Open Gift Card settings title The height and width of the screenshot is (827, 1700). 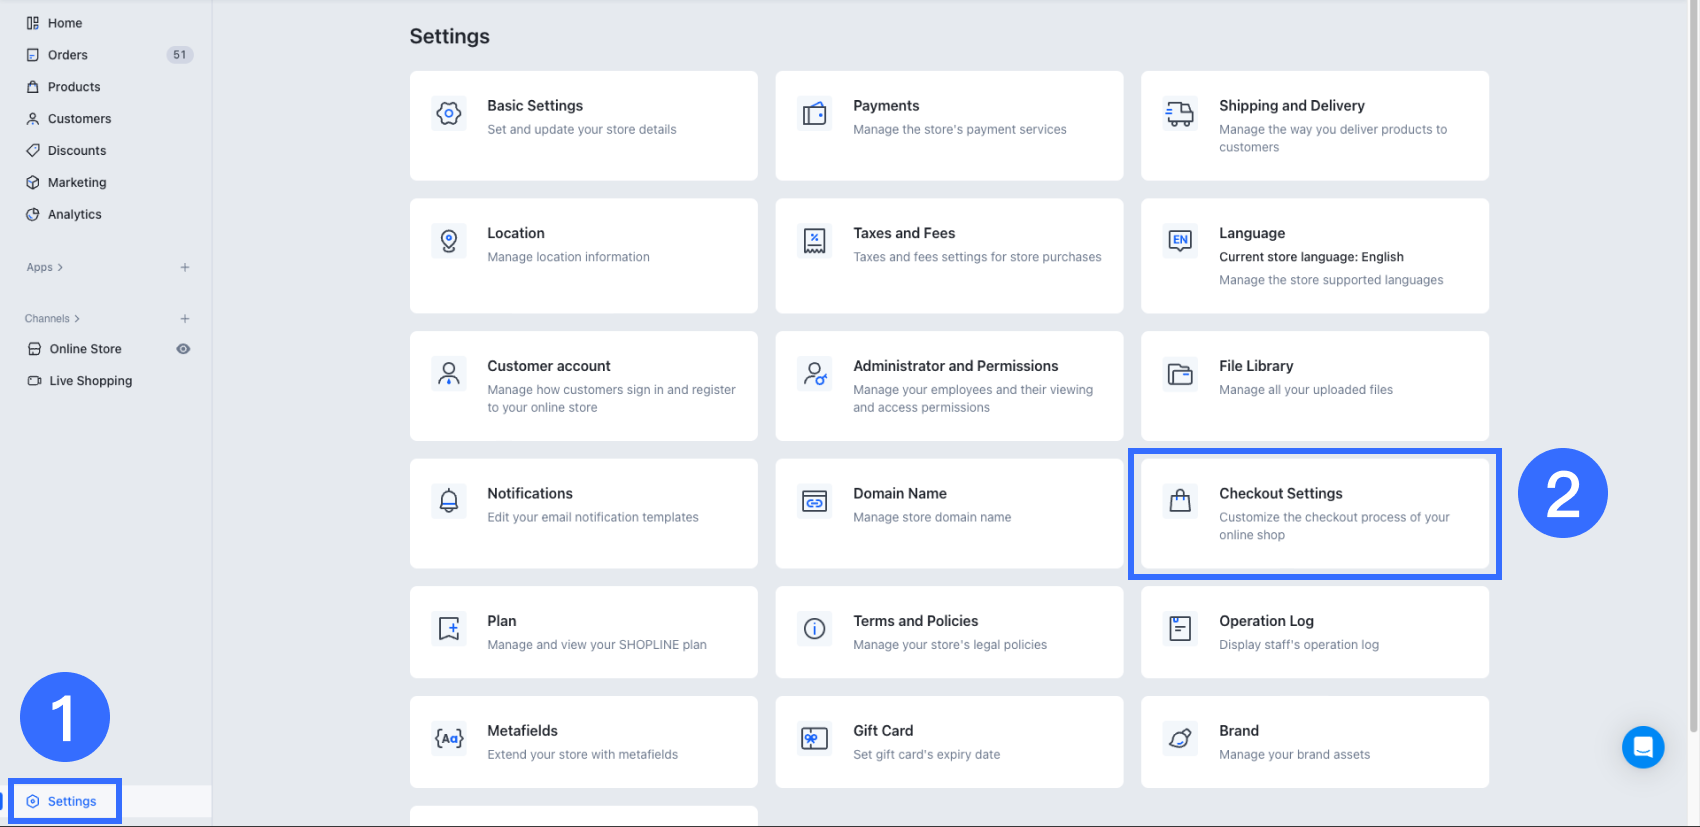(x=883, y=731)
